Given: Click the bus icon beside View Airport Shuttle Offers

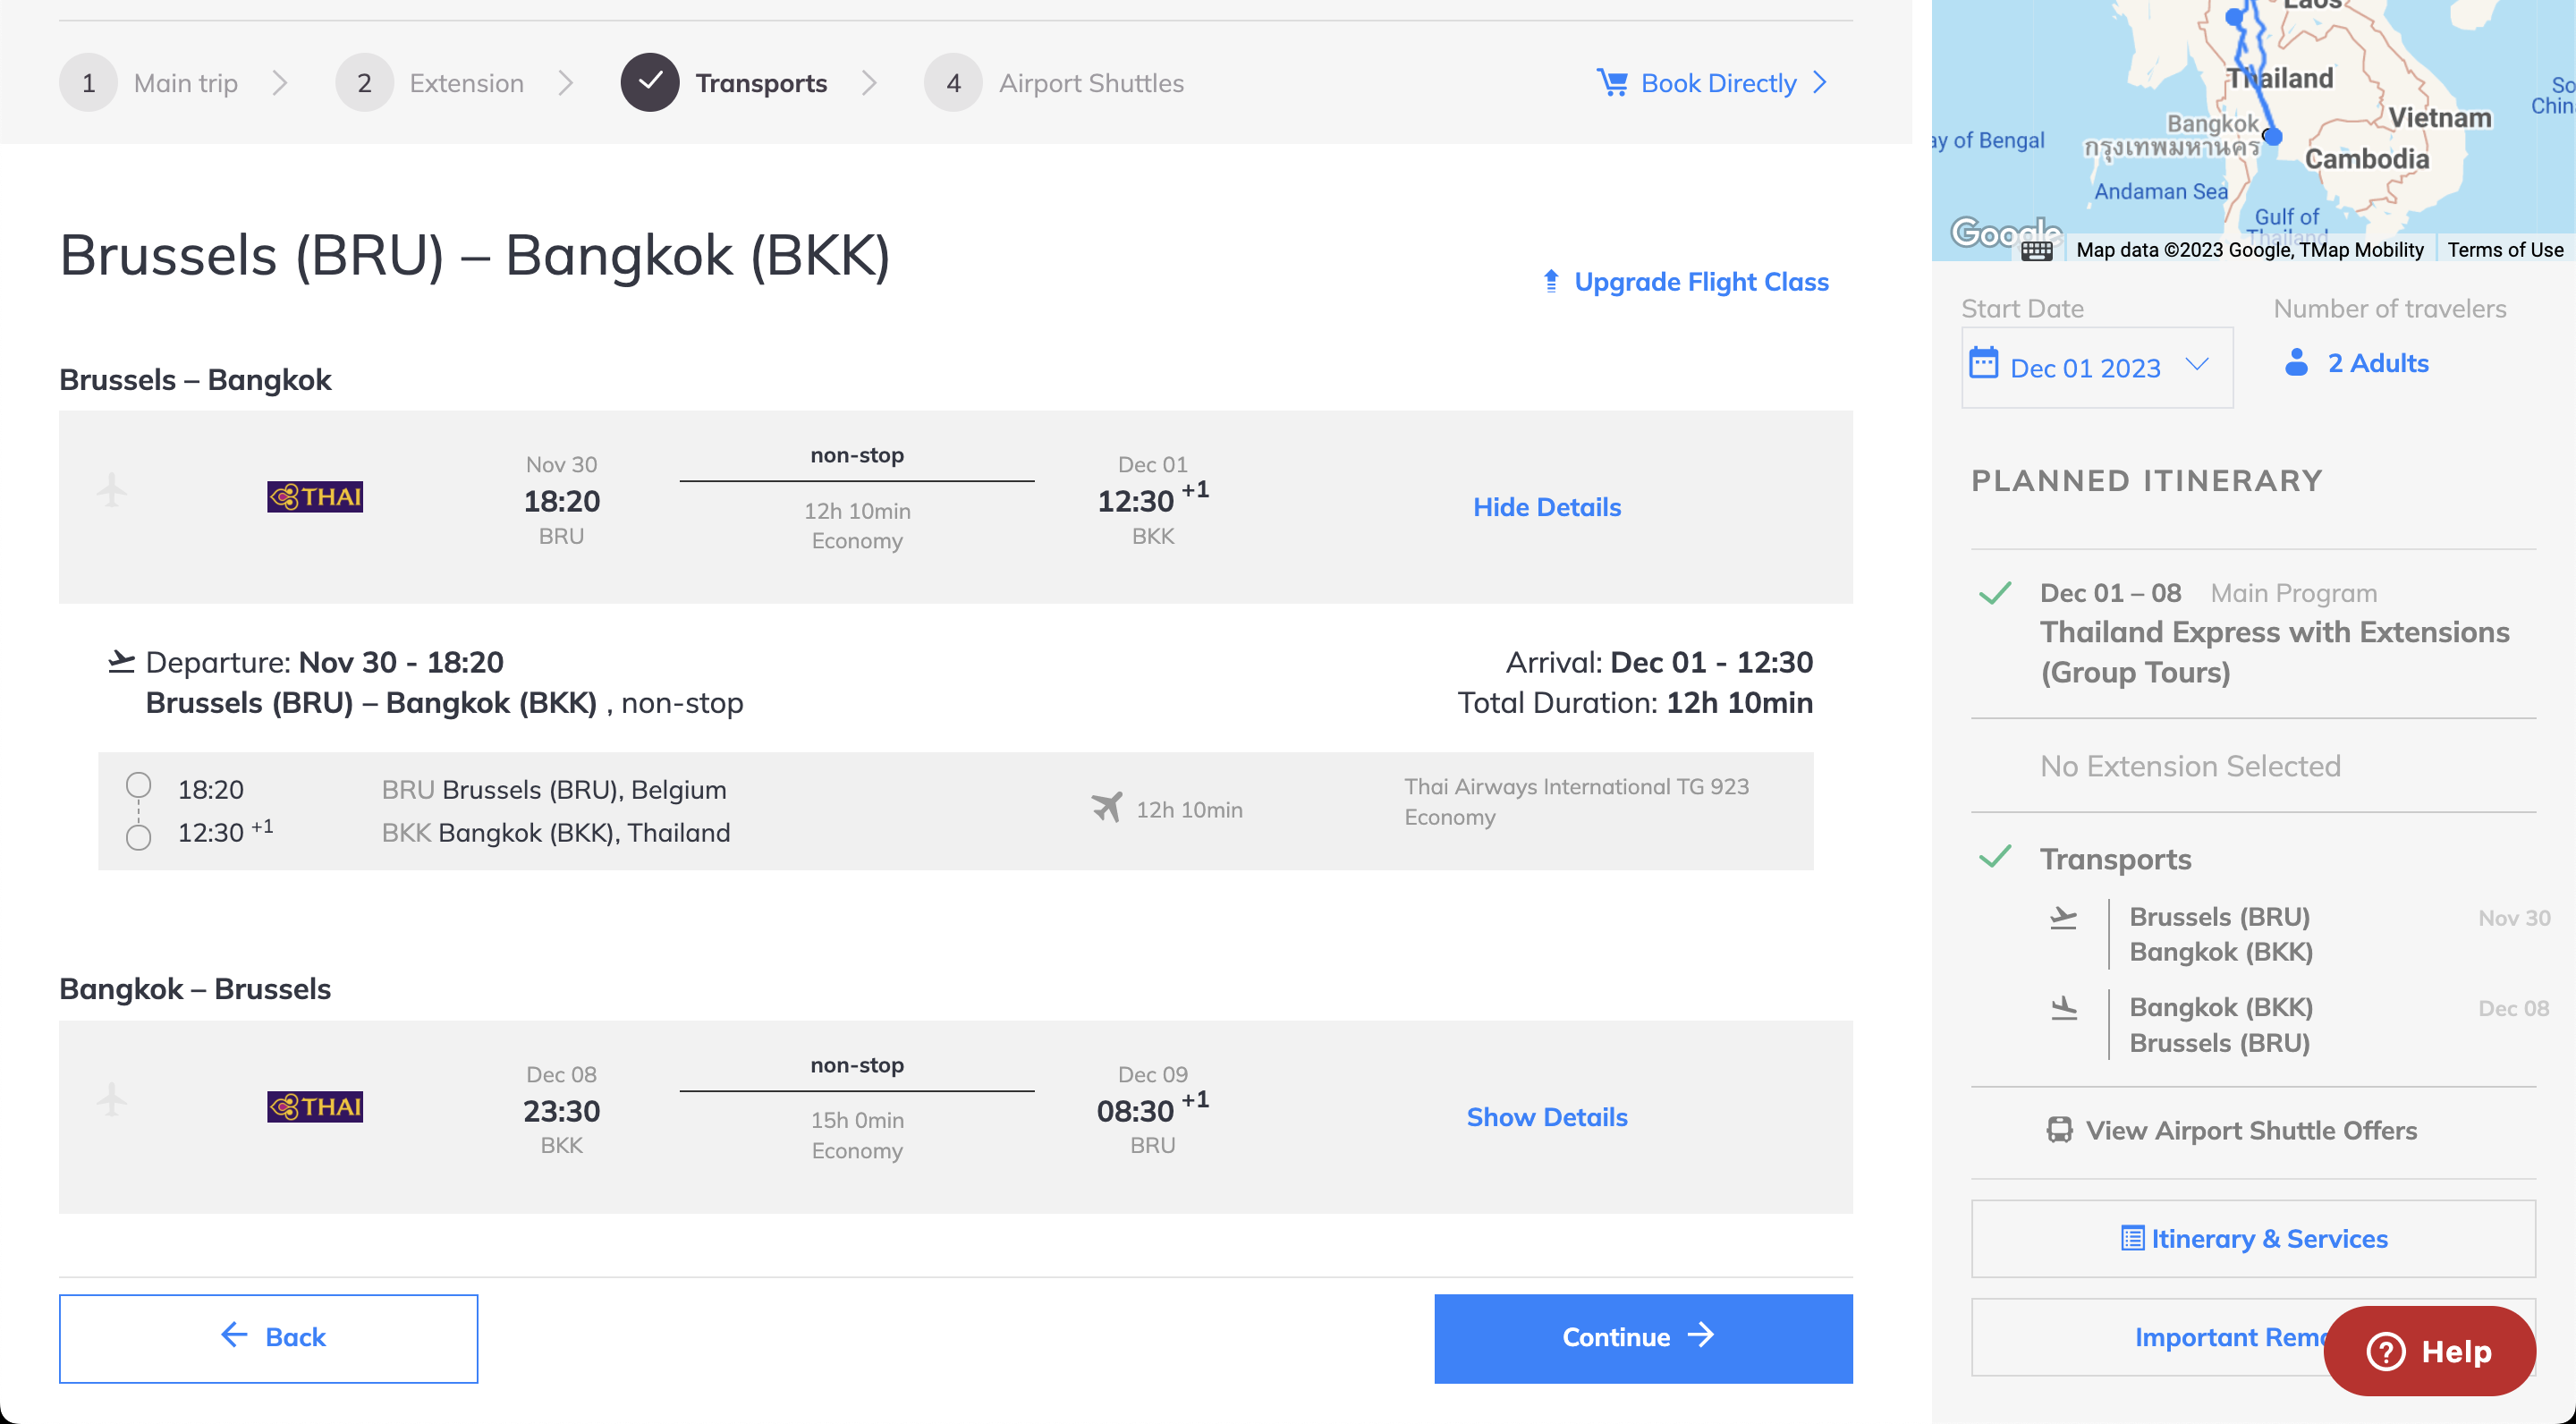Looking at the screenshot, I should point(2059,1130).
